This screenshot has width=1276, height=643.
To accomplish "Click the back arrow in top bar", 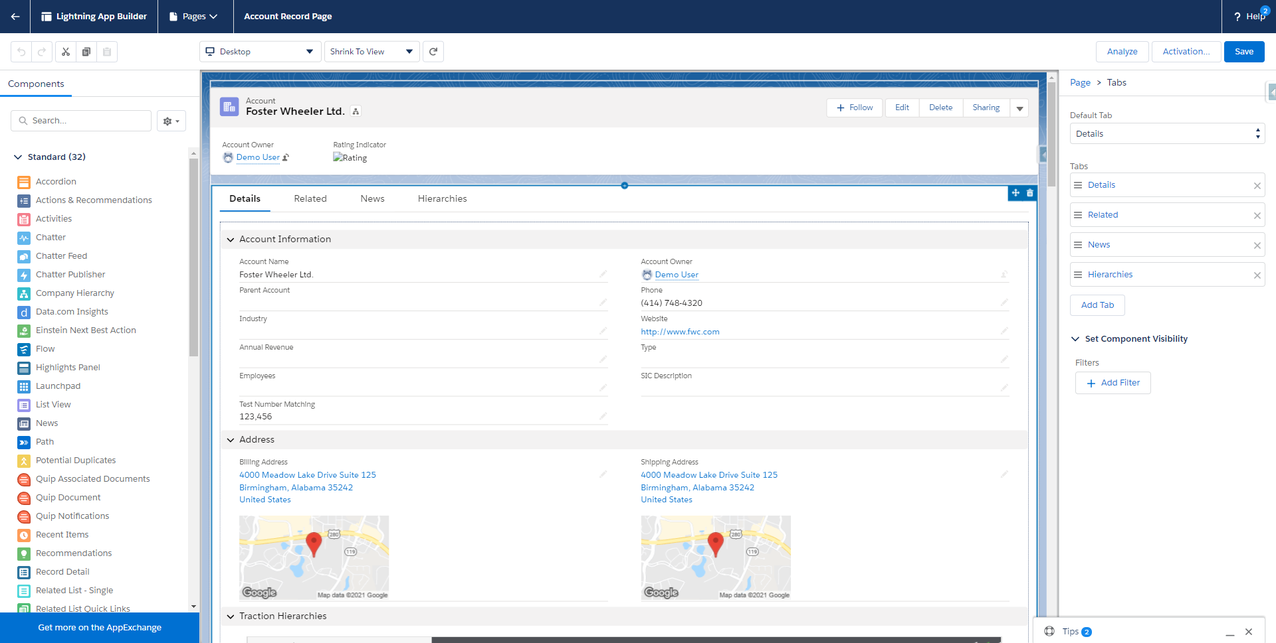I will click(x=15, y=16).
